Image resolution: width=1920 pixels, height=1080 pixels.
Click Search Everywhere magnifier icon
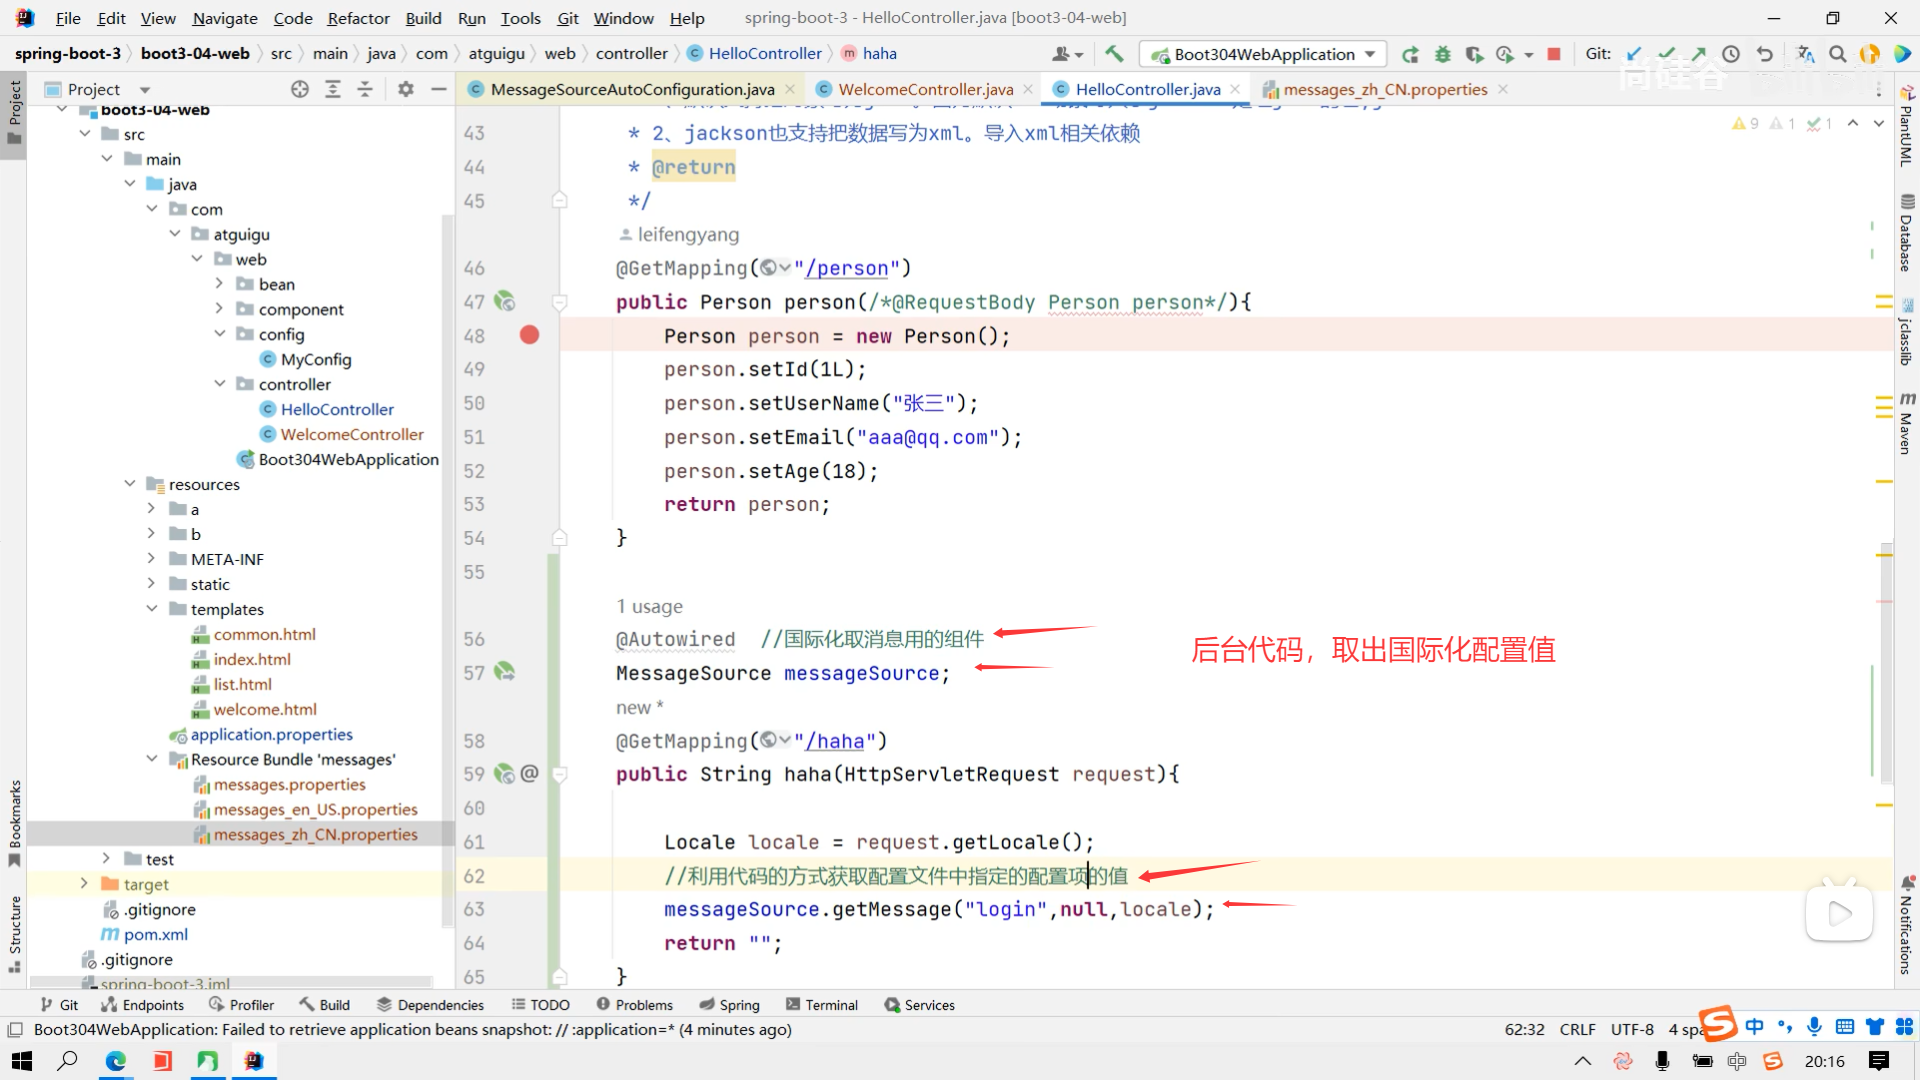(x=1837, y=54)
